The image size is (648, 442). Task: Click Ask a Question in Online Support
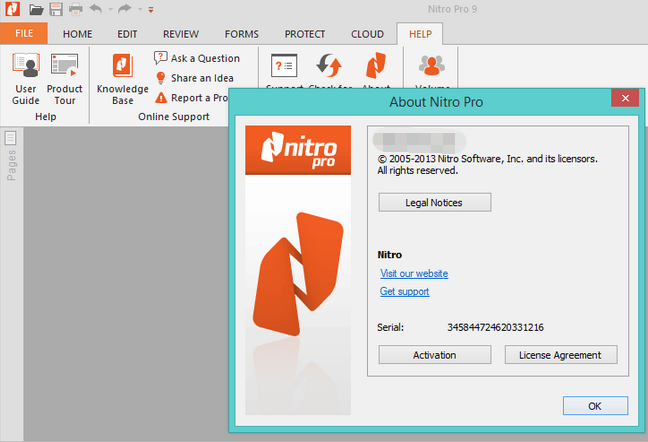[x=197, y=58]
